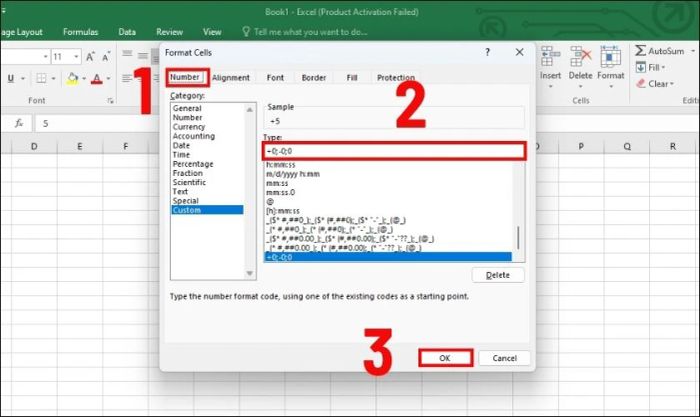Image resolution: width=700 pixels, height=417 pixels.
Task: Select Custom category
Action: click(208, 210)
